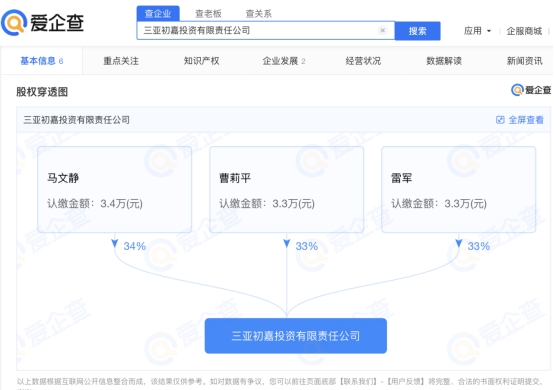
Task: Open the 新闻资讯 tab
Action: [524, 61]
